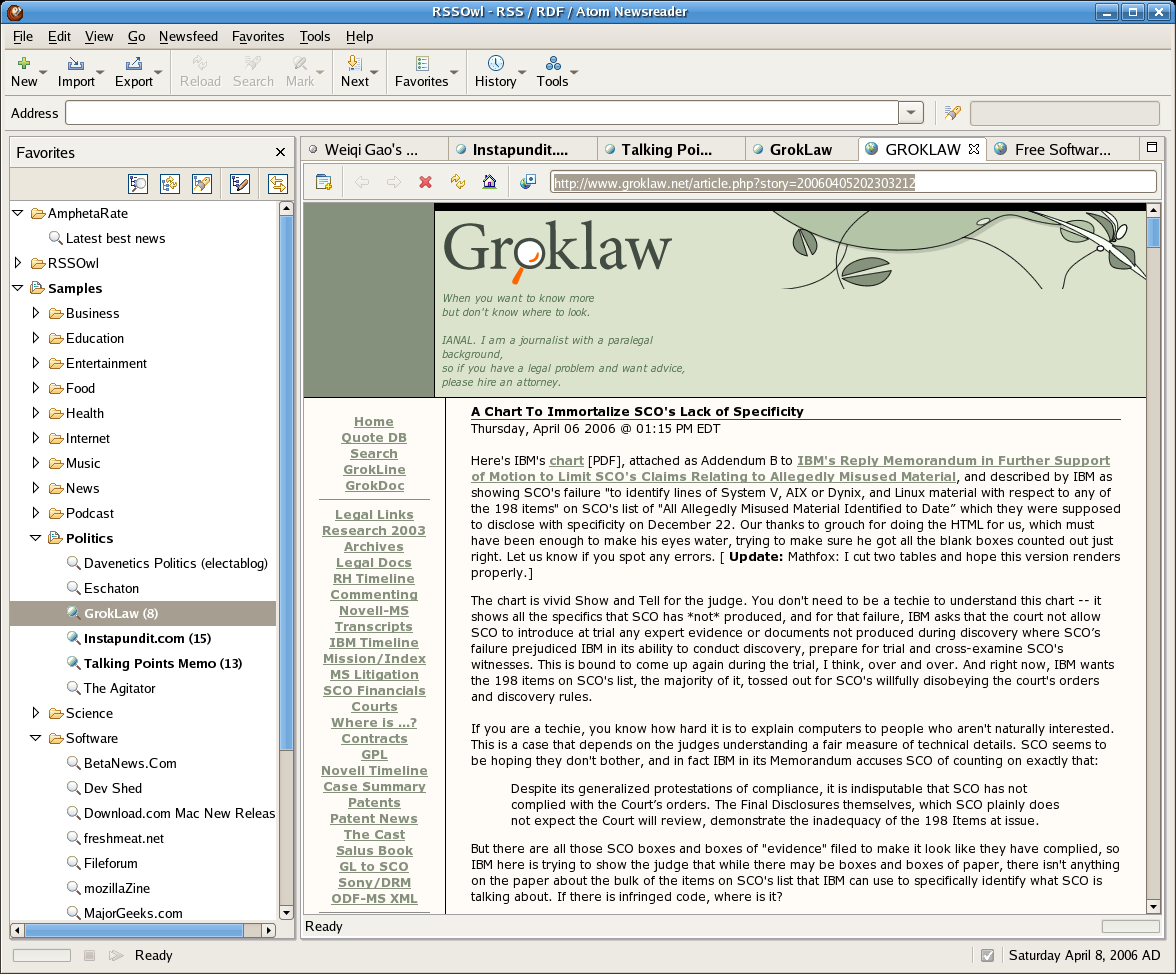The height and width of the screenshot is (974, 1176).
Task: Click the browser reload arrows icon
Action: point(457,182)
